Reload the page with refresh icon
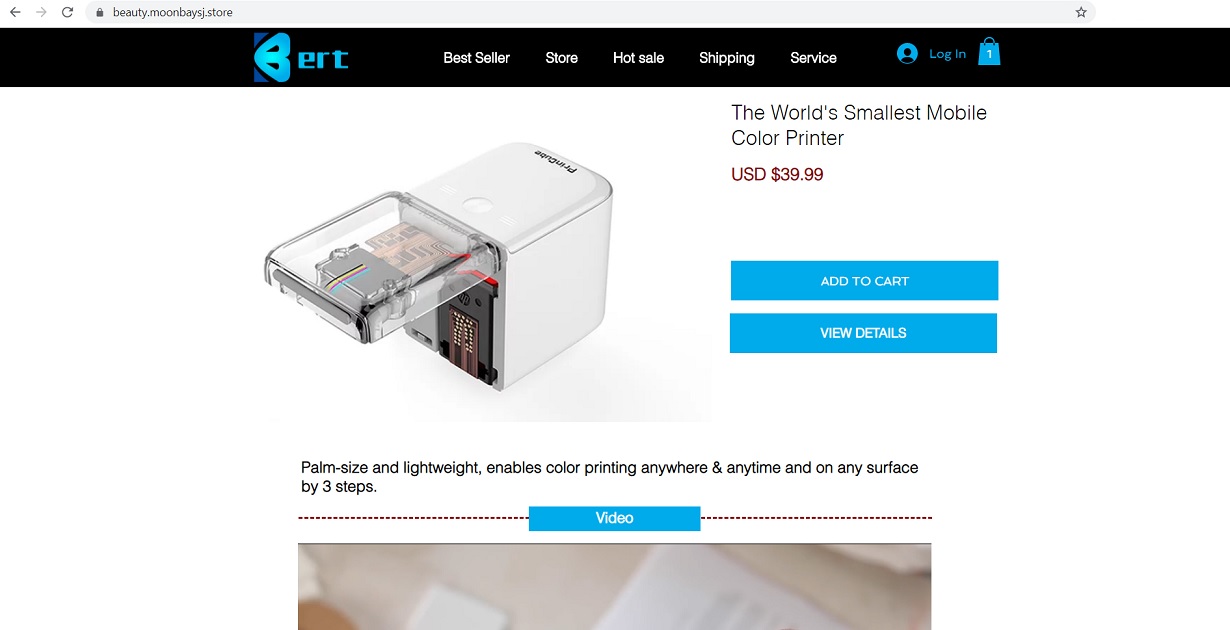Image resolution: width=1230 pixels, height=630 pixels. (67, 12)
